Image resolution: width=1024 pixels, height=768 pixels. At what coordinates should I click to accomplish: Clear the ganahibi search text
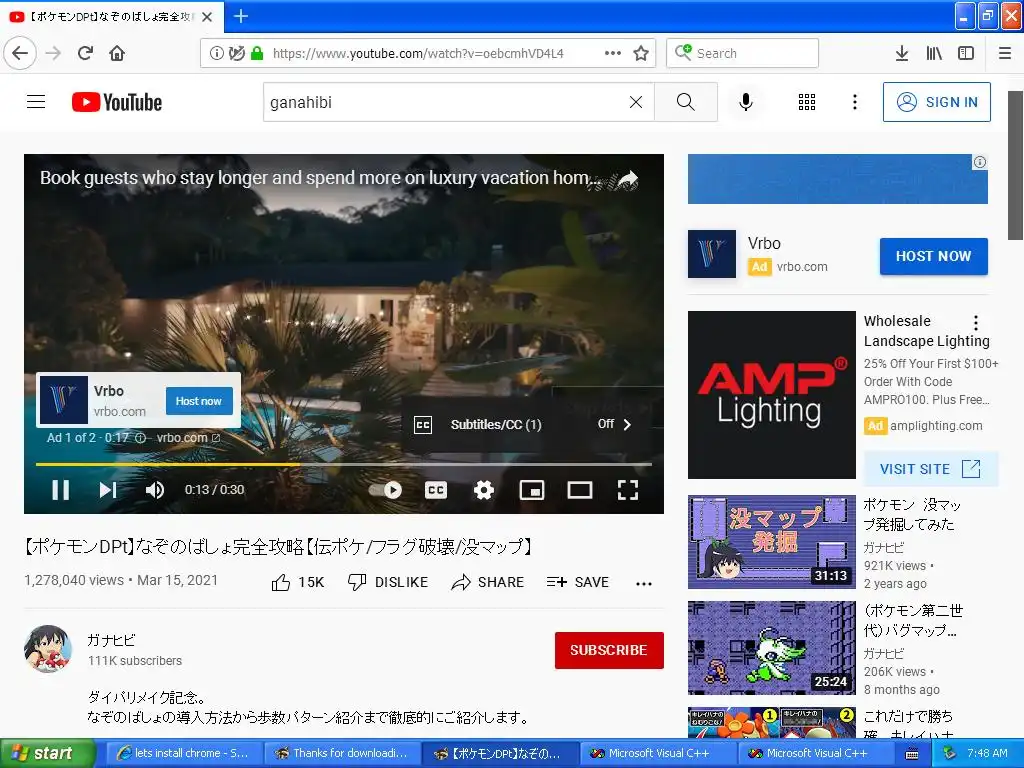tap(636, 102)
